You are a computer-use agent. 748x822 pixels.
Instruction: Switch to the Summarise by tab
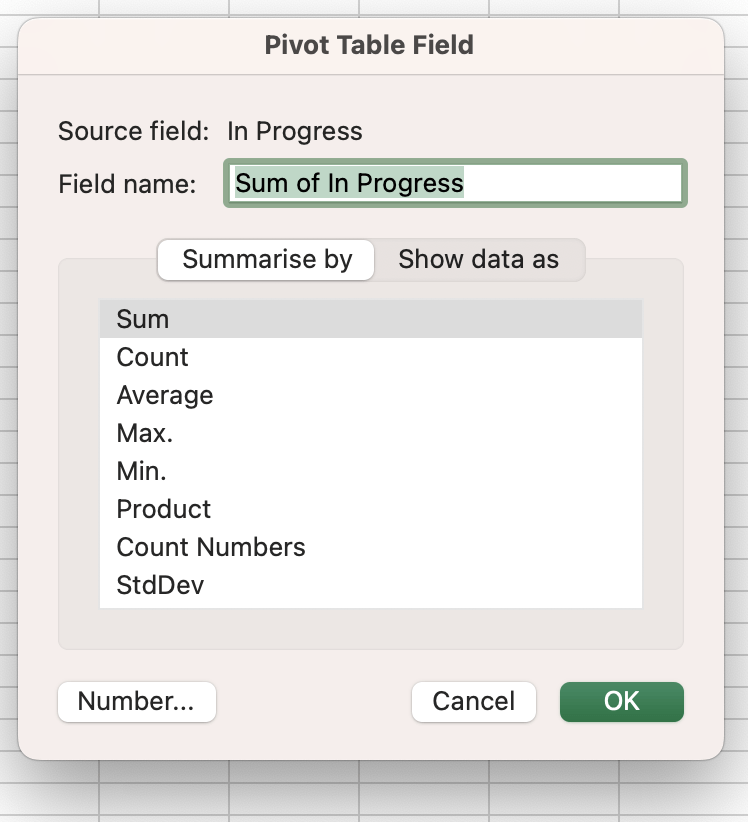pyautogui.click(x=266, y=260)
